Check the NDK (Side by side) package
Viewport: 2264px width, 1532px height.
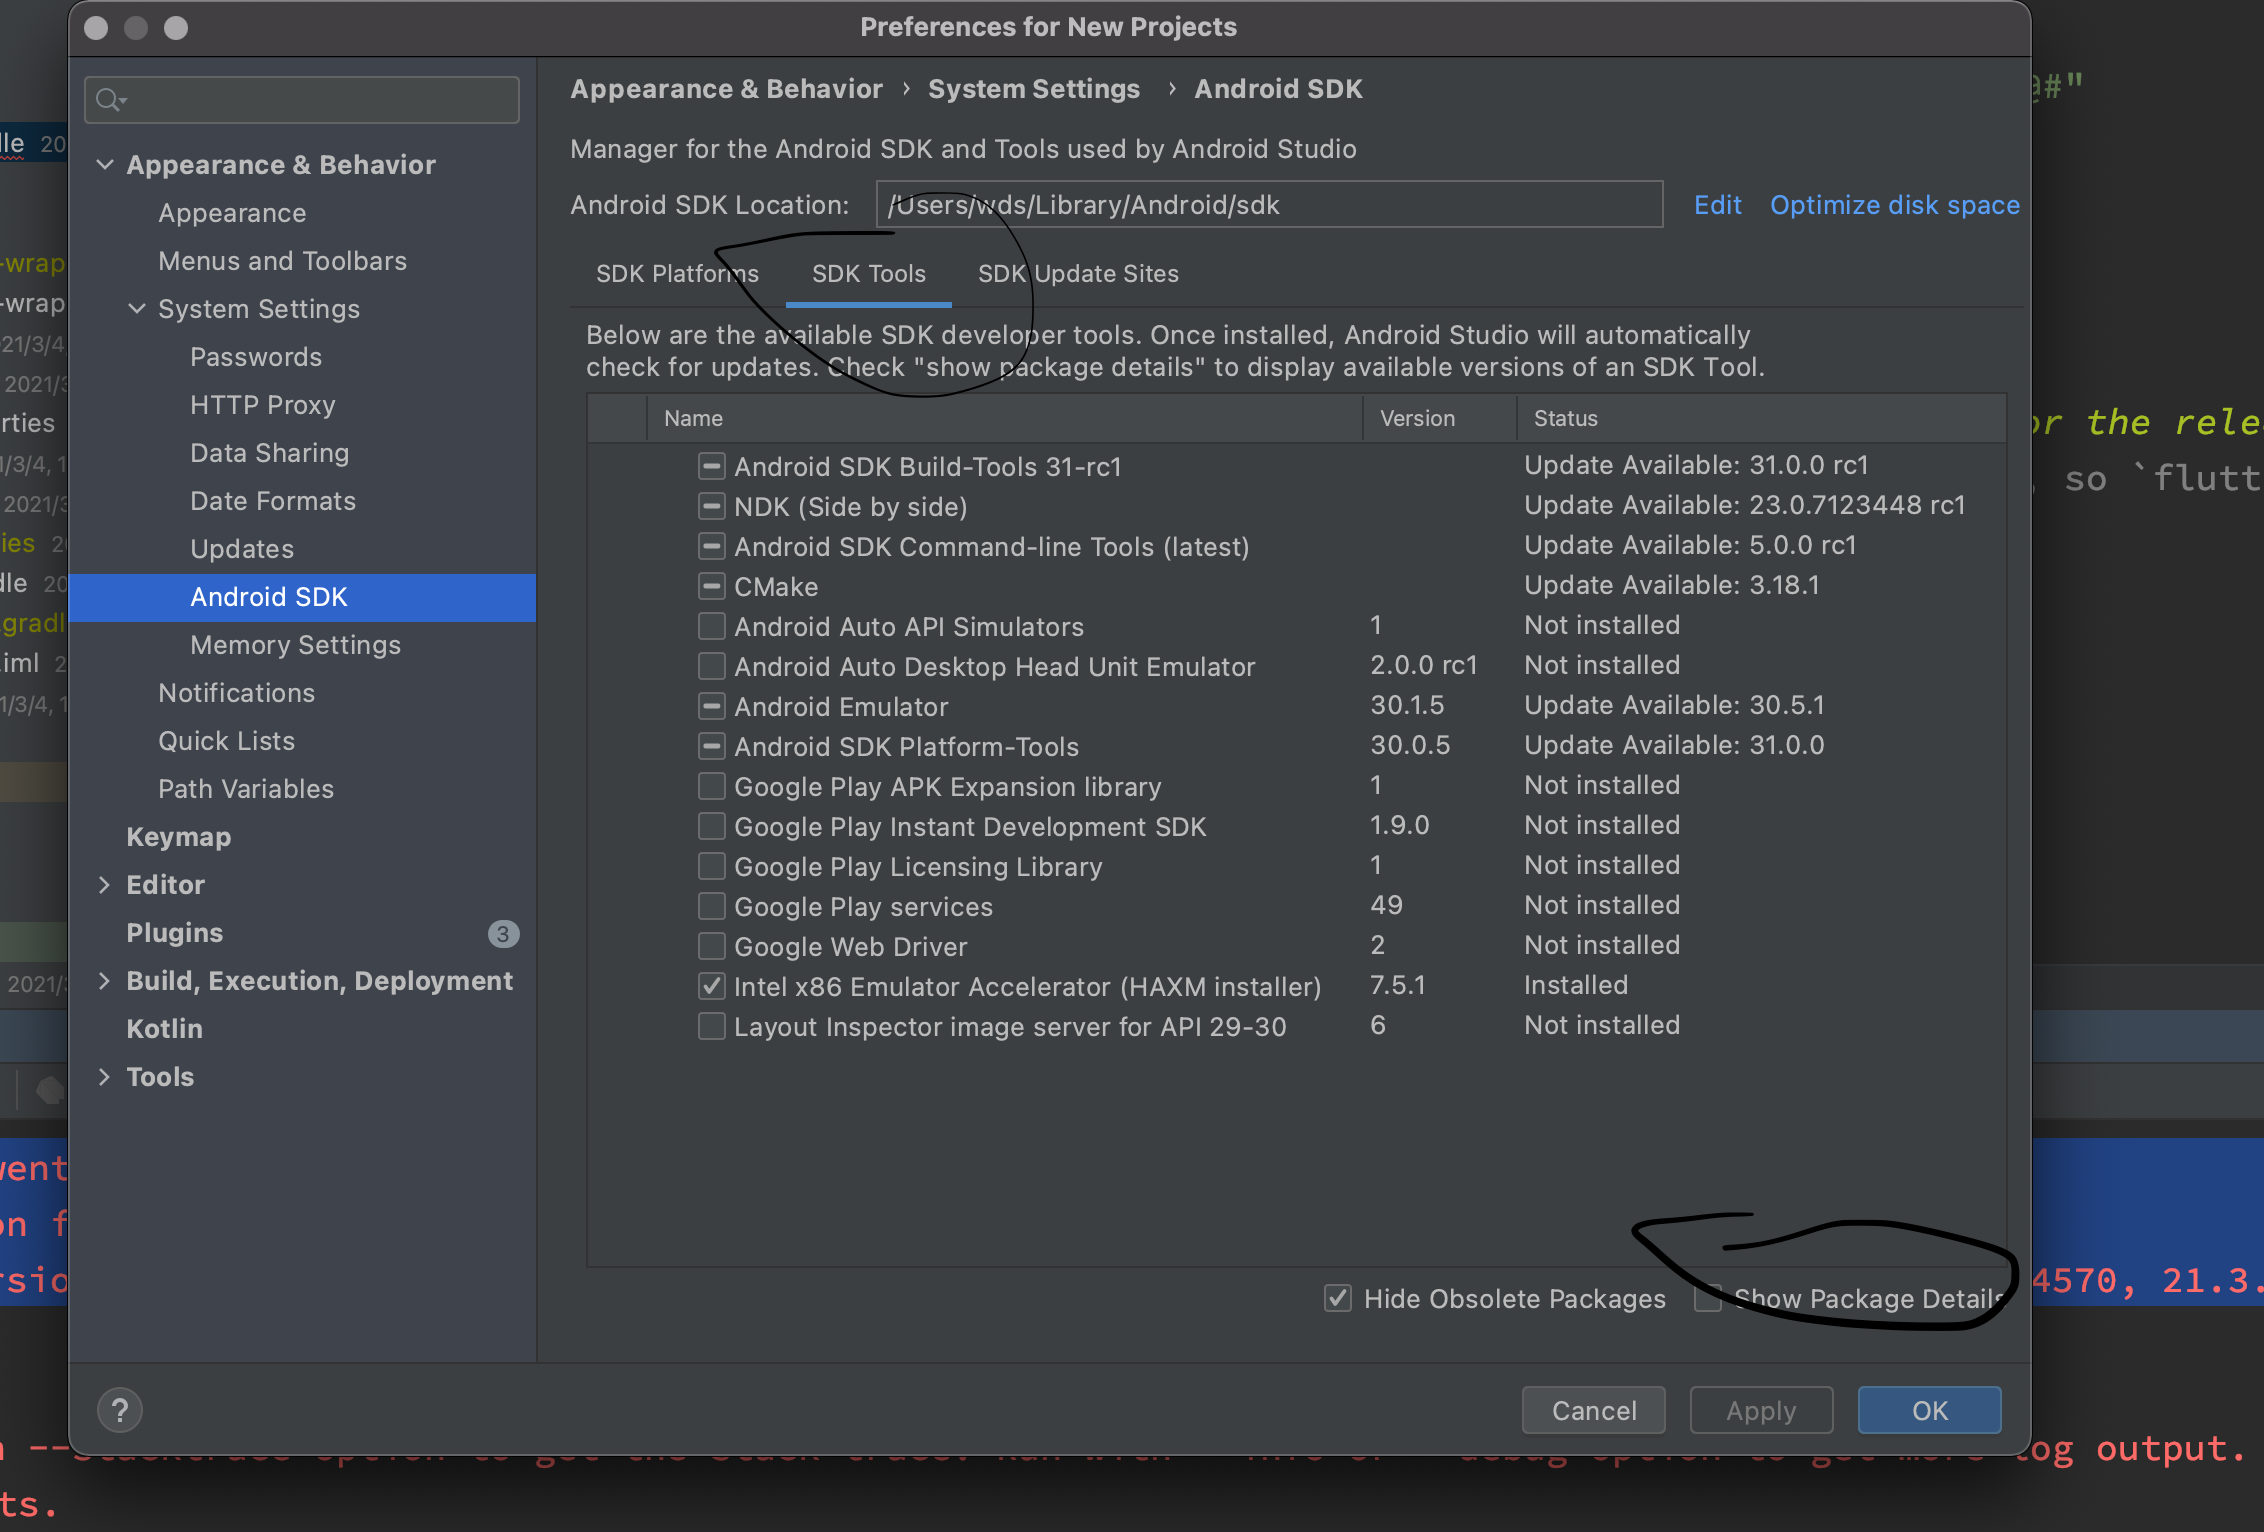tap(711, 506)
